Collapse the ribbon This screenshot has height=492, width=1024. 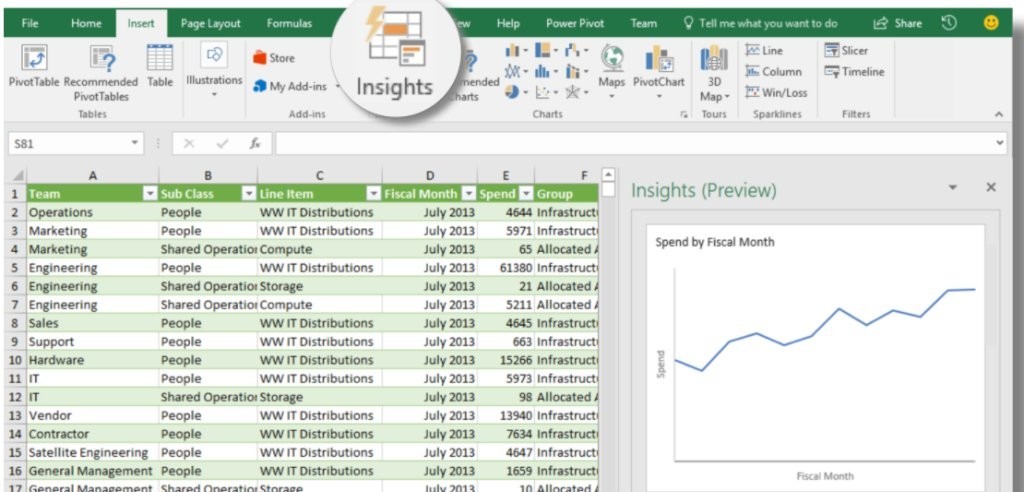(999, 114)
